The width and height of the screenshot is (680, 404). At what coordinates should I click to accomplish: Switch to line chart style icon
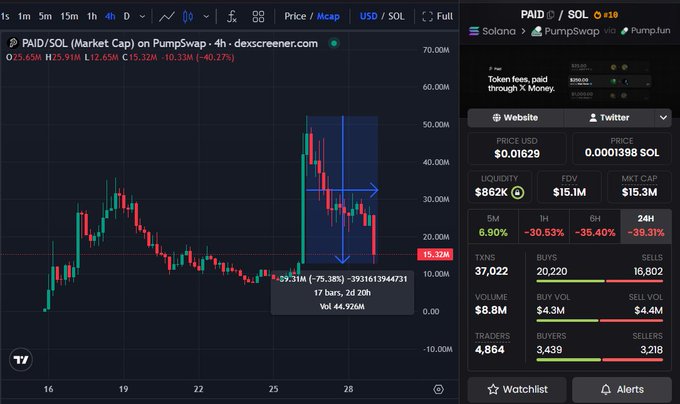(167, 16)
